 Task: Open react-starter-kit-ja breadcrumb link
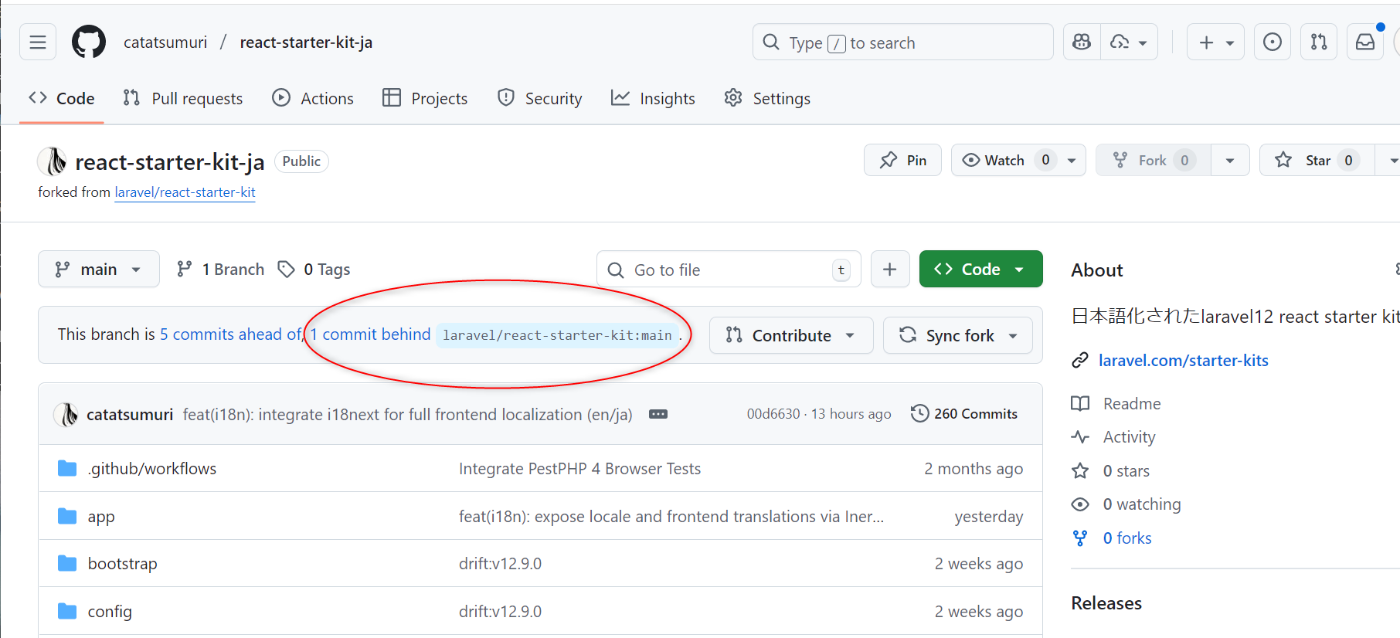pyautogui.click(x=306, y=42)
